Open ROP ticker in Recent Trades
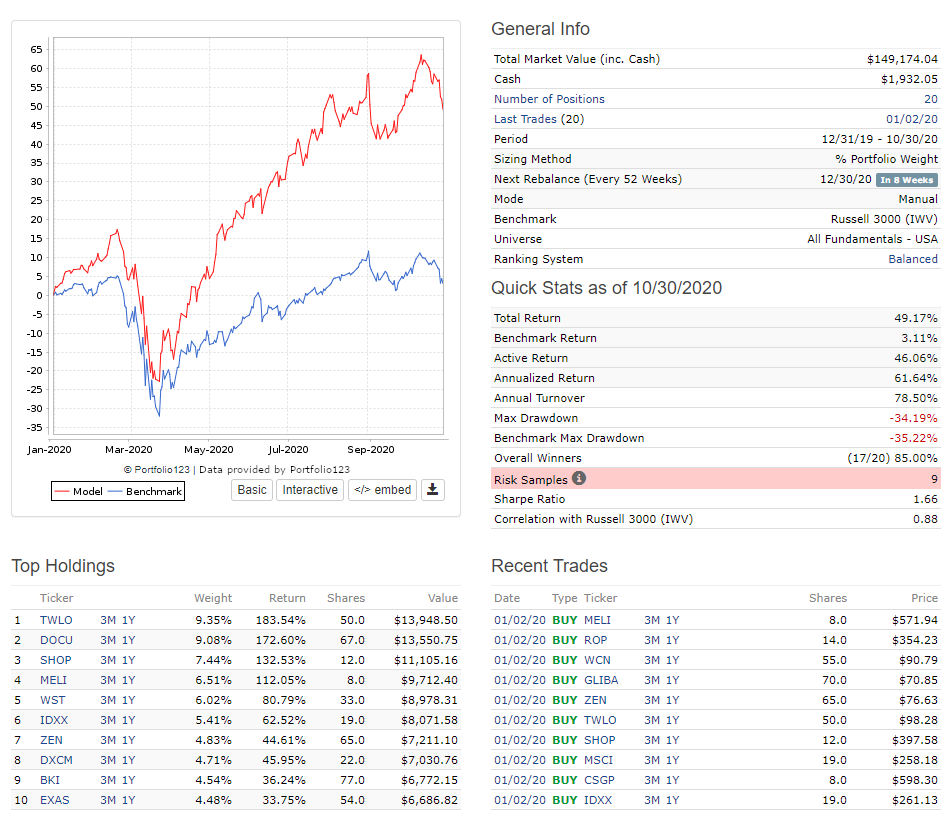This screenshot has width=951, height=818. pyautogui.click(x=596, y=640)
